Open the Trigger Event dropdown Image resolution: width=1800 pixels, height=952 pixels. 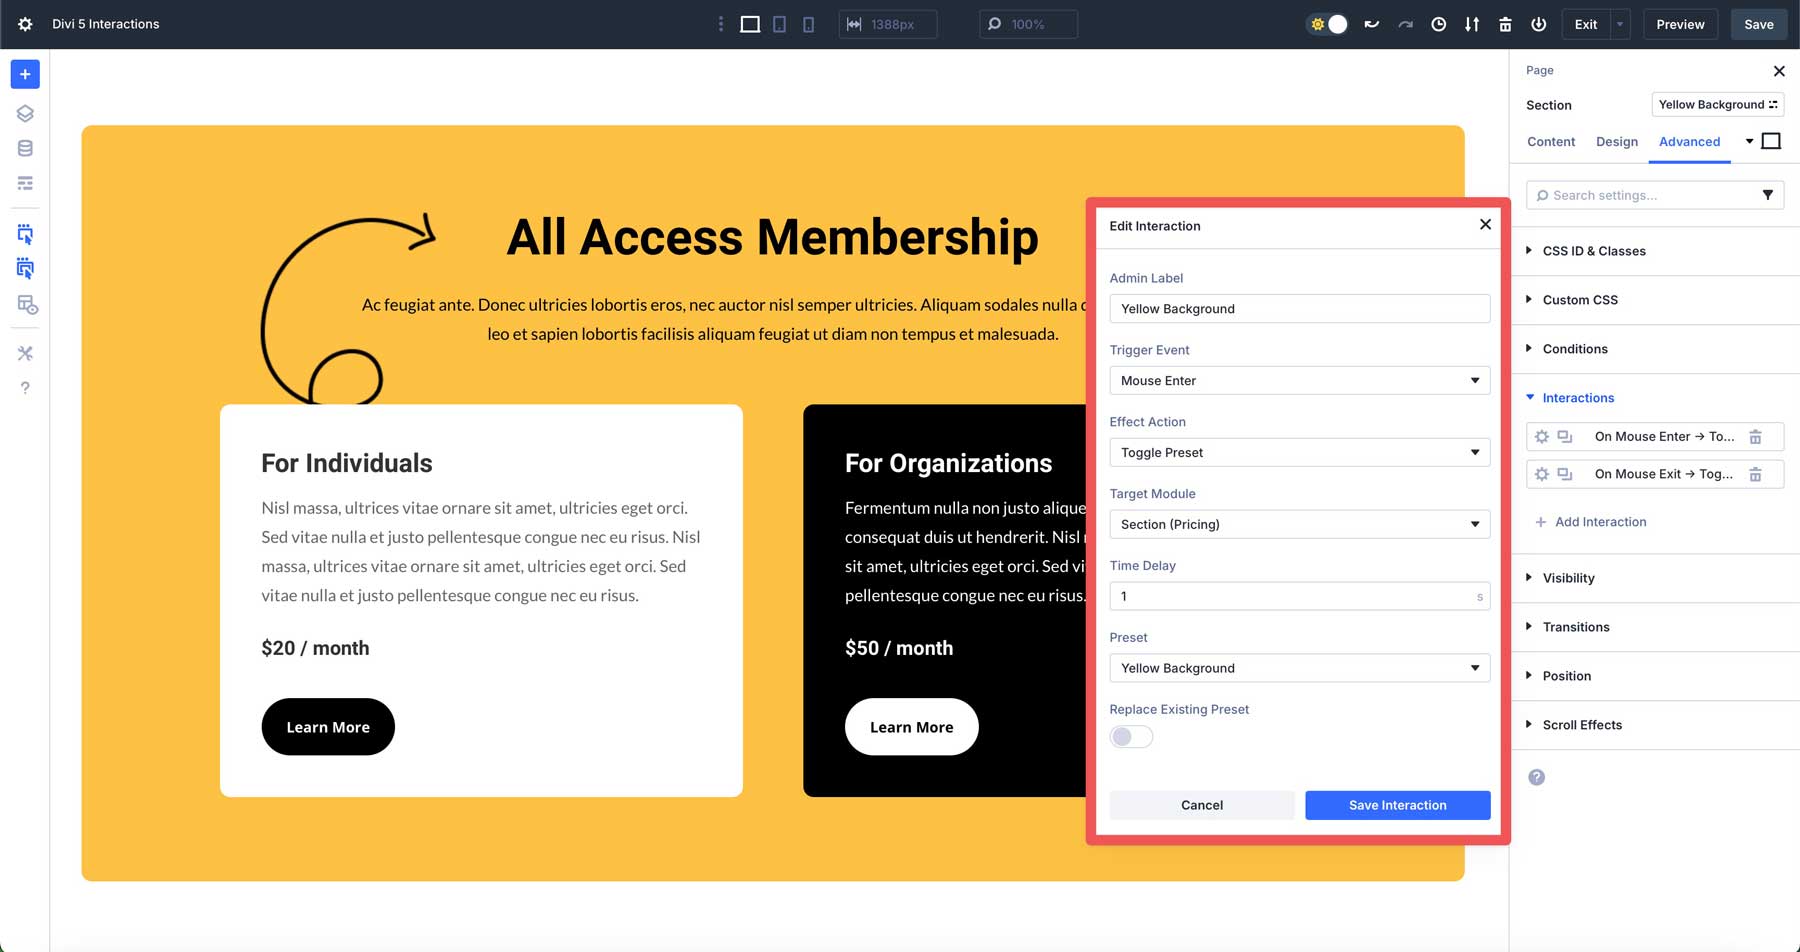(1298, 380)
